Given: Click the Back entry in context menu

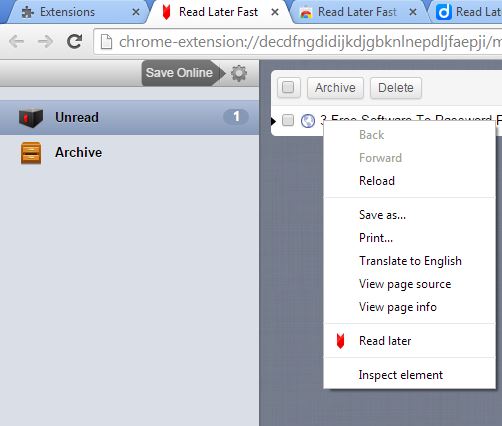Looking at the screenshot, I should pyautogui.click(x=410, y=135).
